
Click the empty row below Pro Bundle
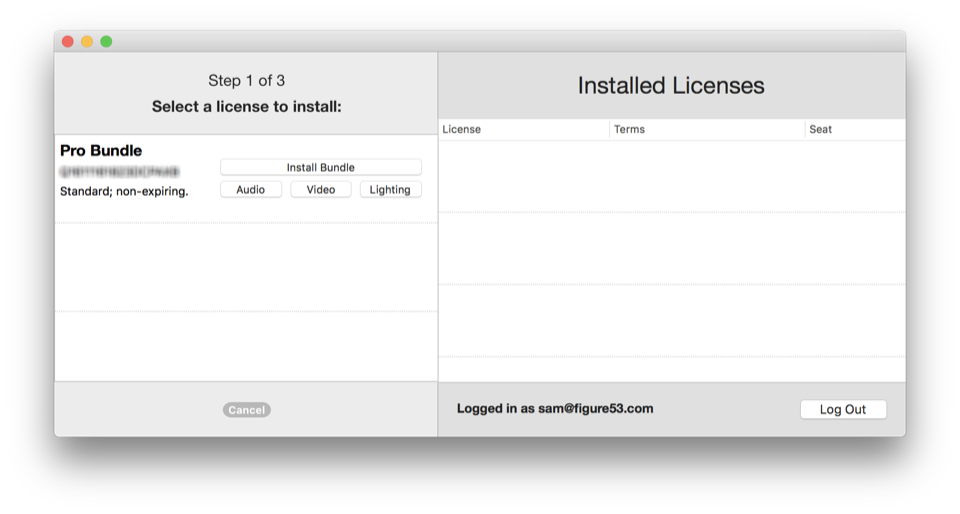pos(246,266)
